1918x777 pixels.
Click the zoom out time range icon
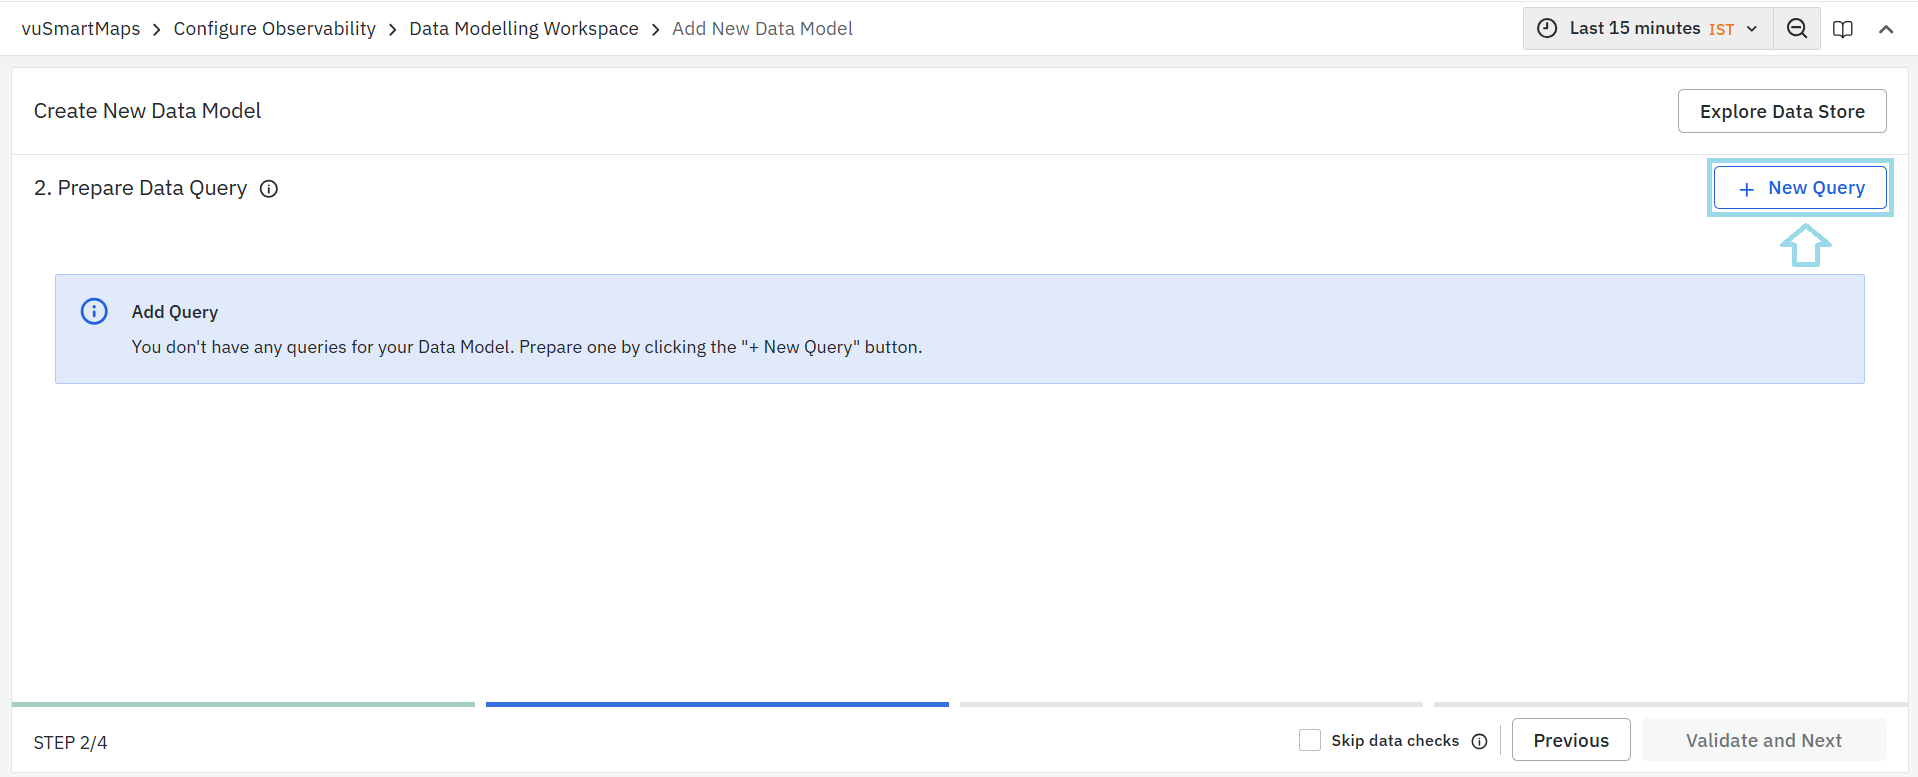click(1797, 29)
